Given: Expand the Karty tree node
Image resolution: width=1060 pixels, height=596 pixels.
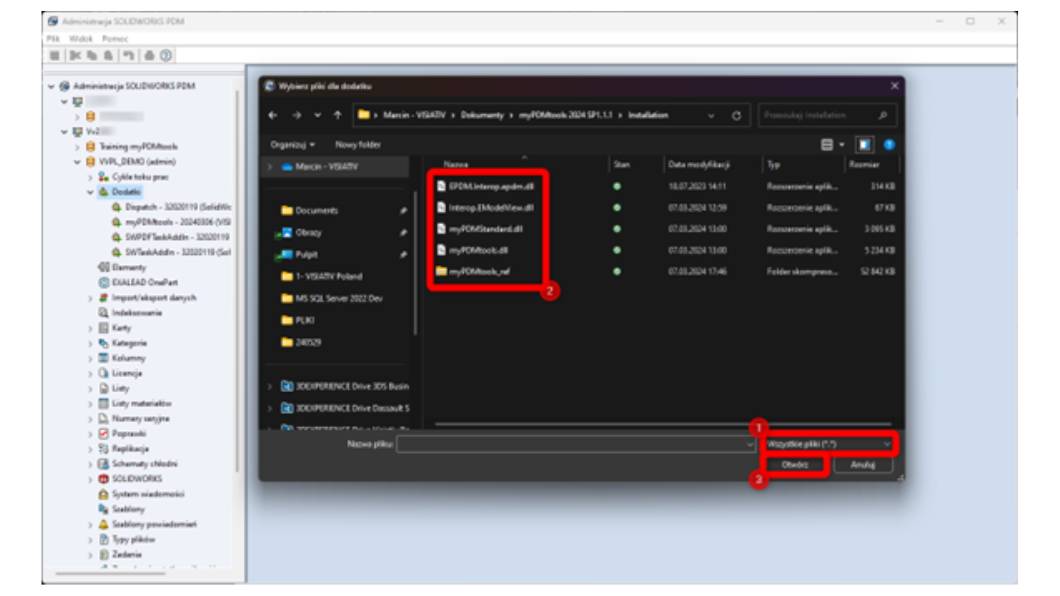Looking at the screenshot, I should 91,328.
